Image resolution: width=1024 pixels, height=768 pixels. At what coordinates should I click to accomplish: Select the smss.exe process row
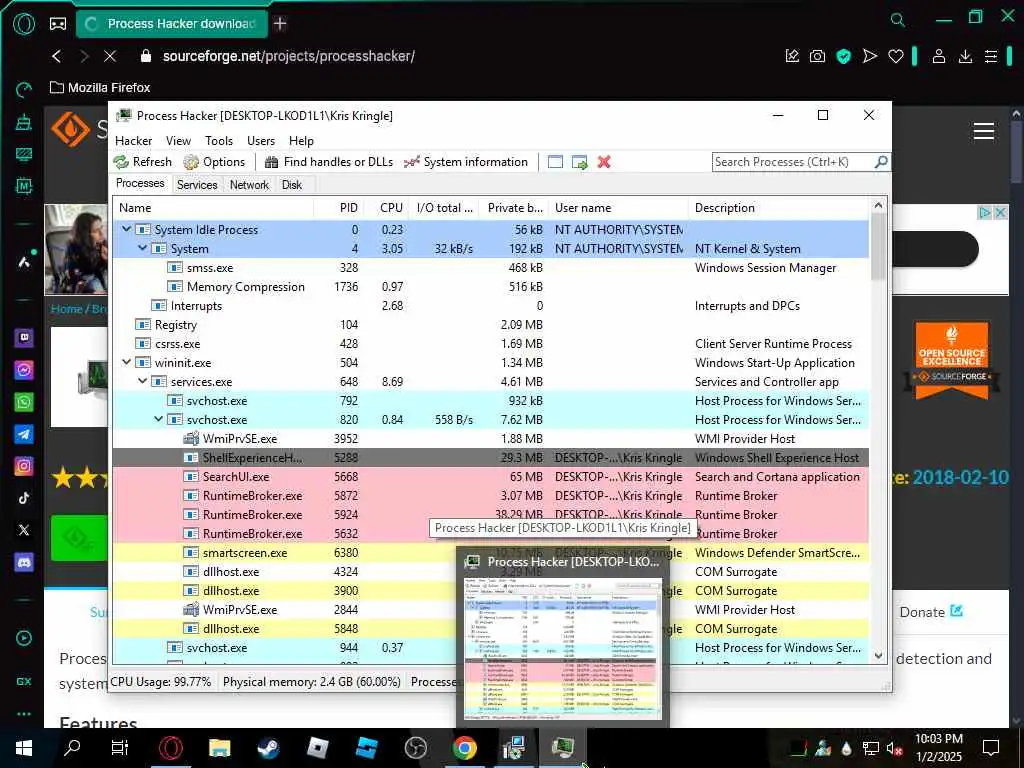[x=490, y=268]
